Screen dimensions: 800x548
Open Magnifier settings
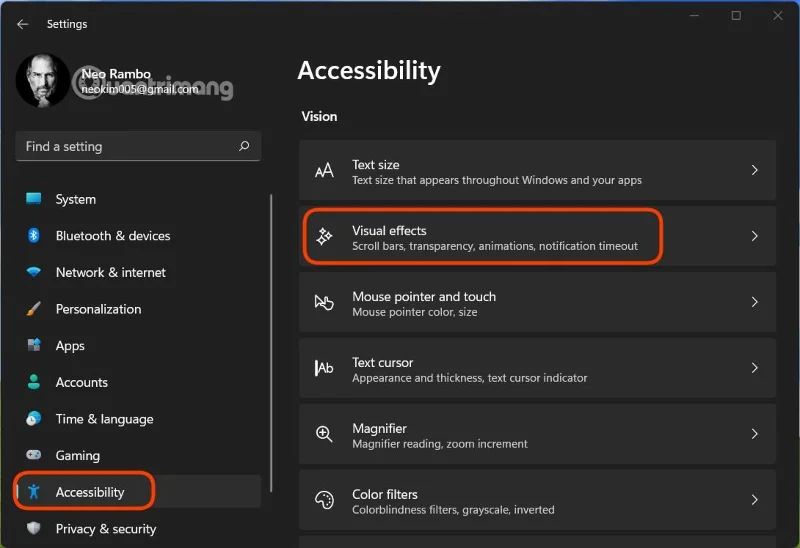click(x=537, y=434)
